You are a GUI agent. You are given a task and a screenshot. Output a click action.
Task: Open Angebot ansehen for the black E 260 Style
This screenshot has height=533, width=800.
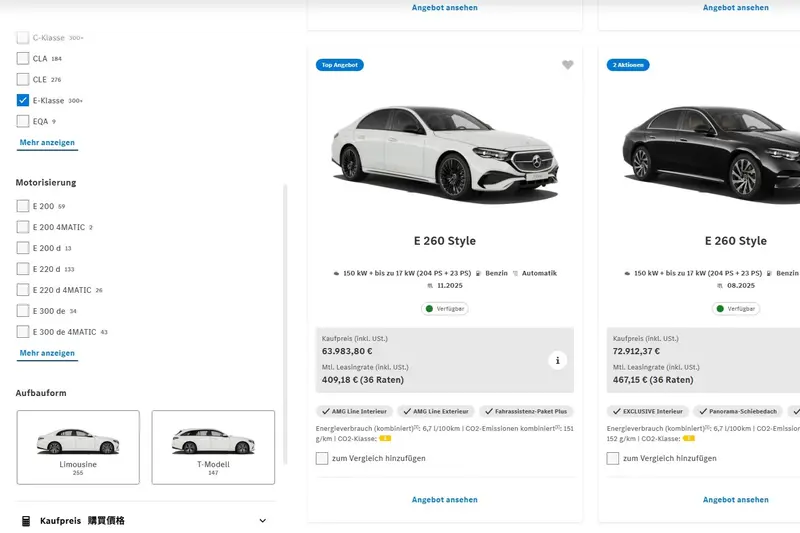[736, 499]
